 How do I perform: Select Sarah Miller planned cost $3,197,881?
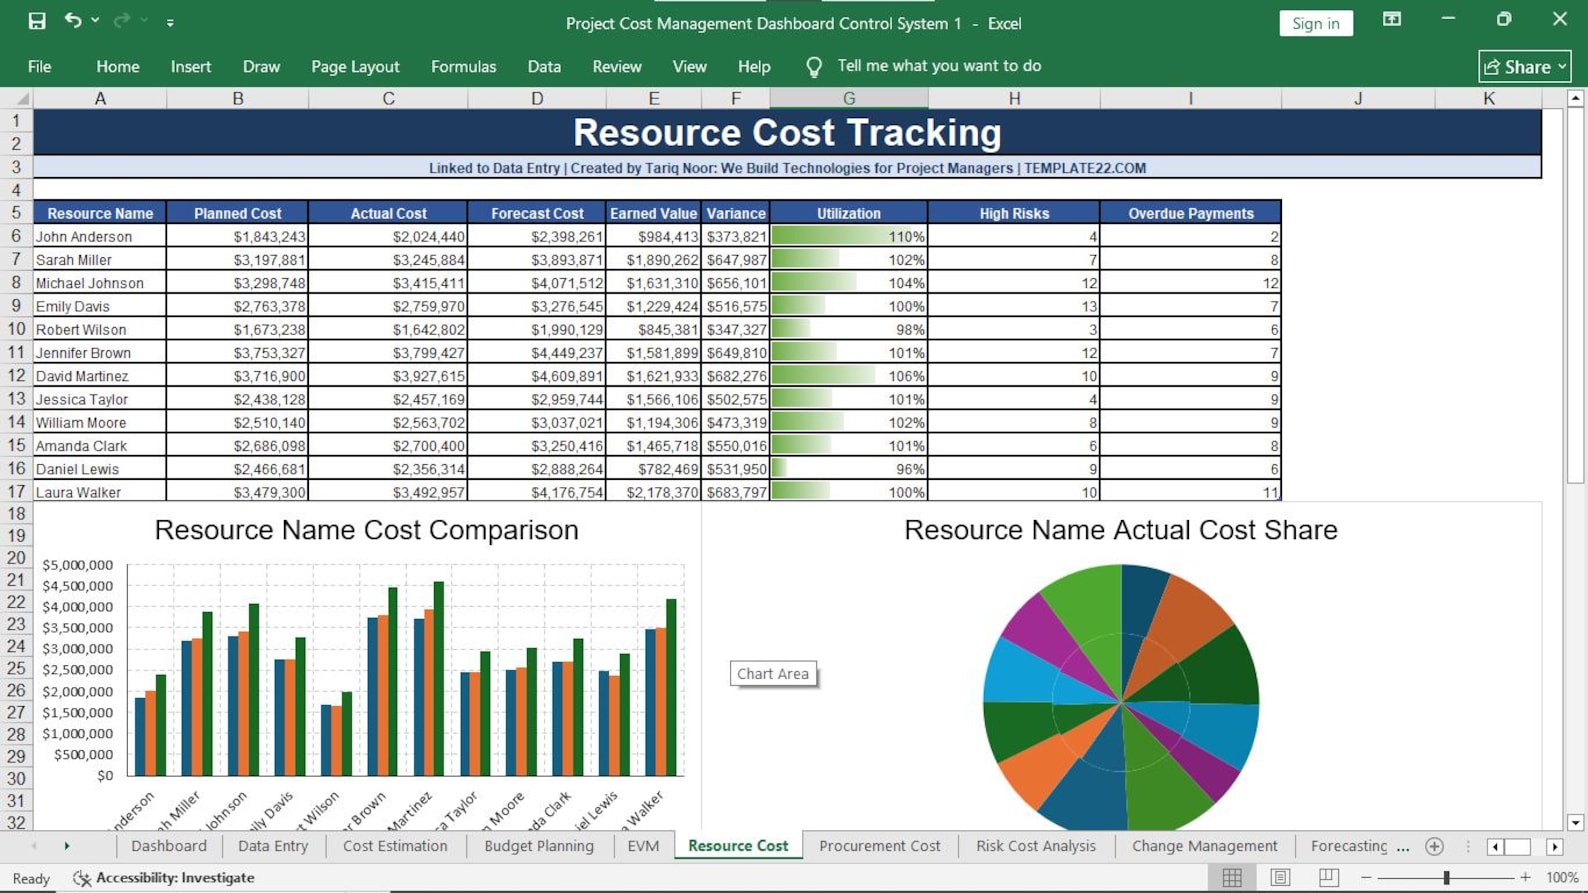point(238,260)
